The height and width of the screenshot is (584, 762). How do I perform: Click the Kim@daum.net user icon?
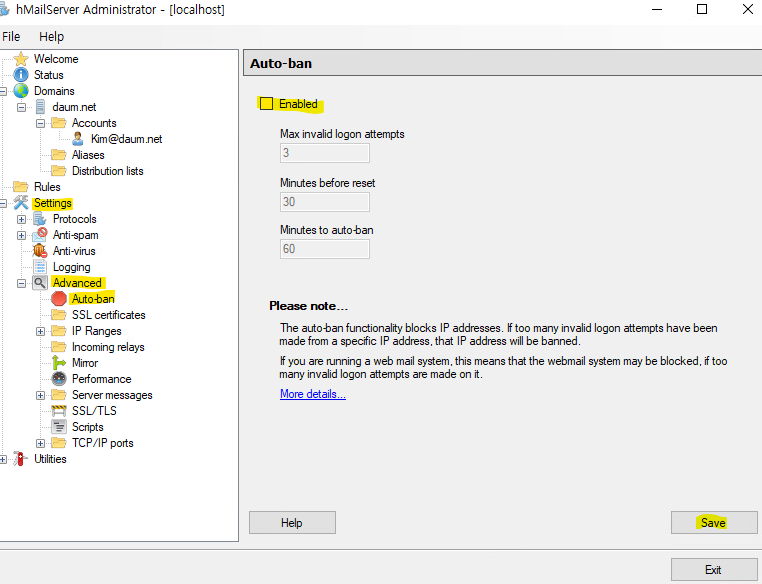point(78,139)
